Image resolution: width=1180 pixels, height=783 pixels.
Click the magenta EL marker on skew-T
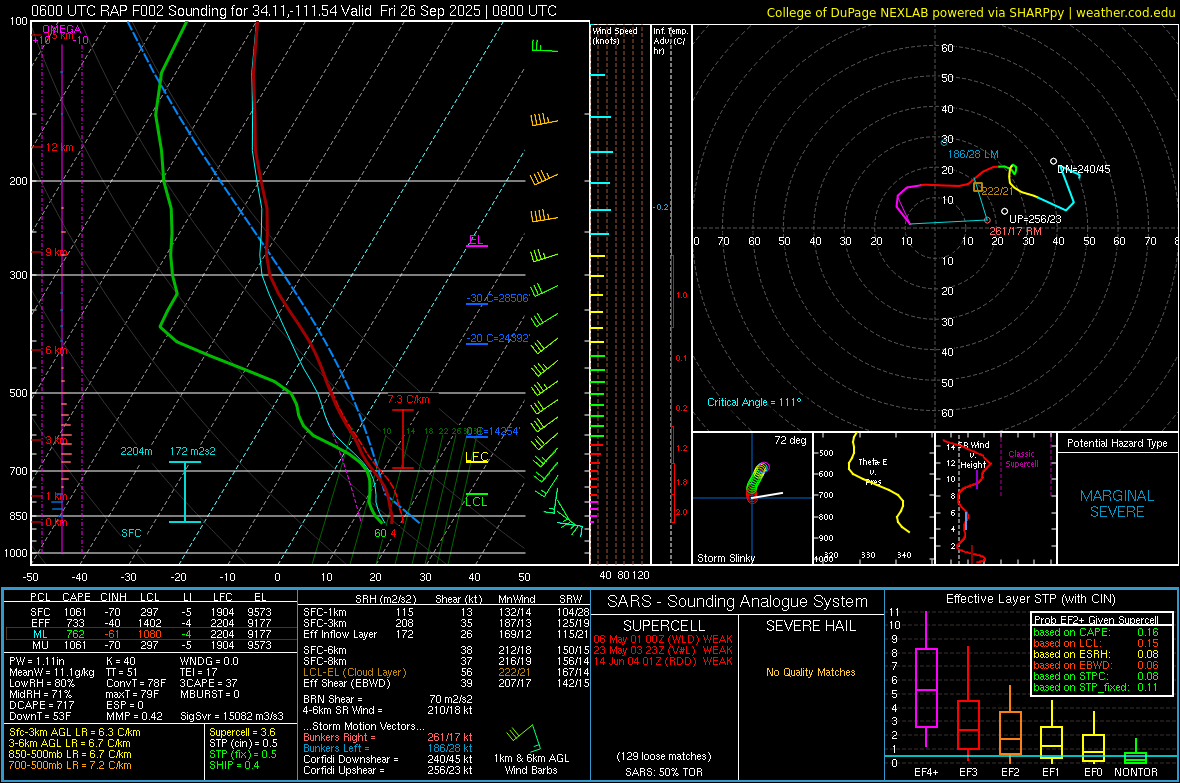click(x=476, y=241)
